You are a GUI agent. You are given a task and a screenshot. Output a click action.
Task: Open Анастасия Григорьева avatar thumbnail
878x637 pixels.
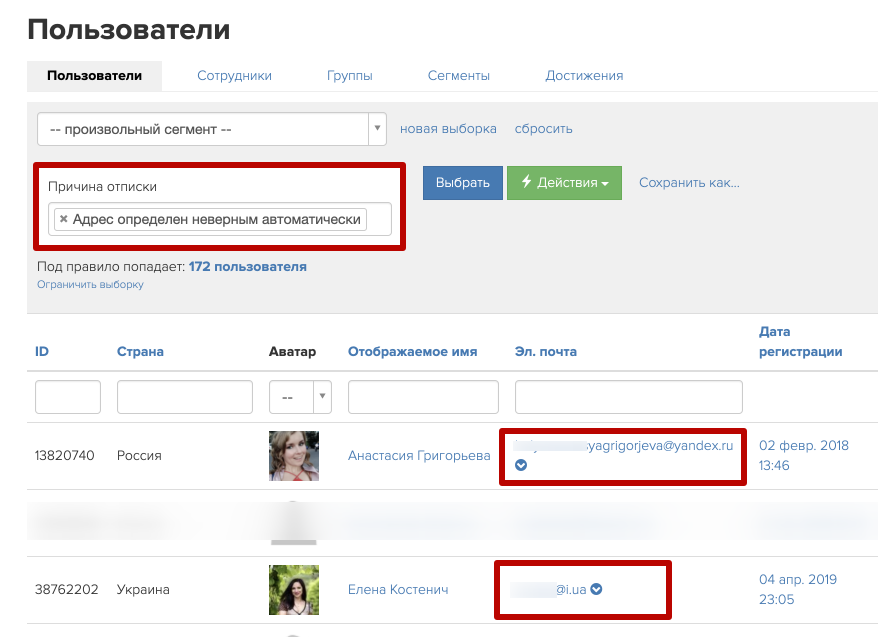(x=294, y=456)
